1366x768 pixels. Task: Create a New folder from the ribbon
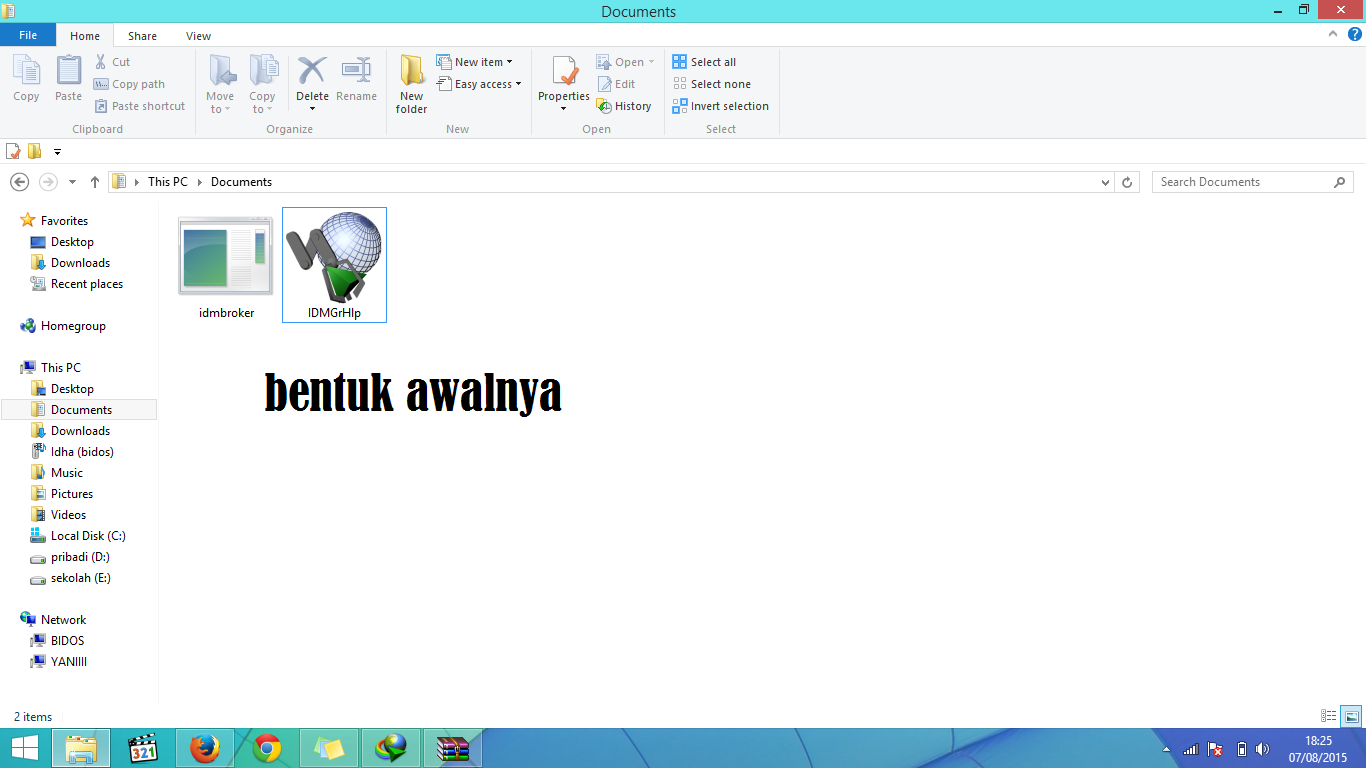tap(411, 84)
